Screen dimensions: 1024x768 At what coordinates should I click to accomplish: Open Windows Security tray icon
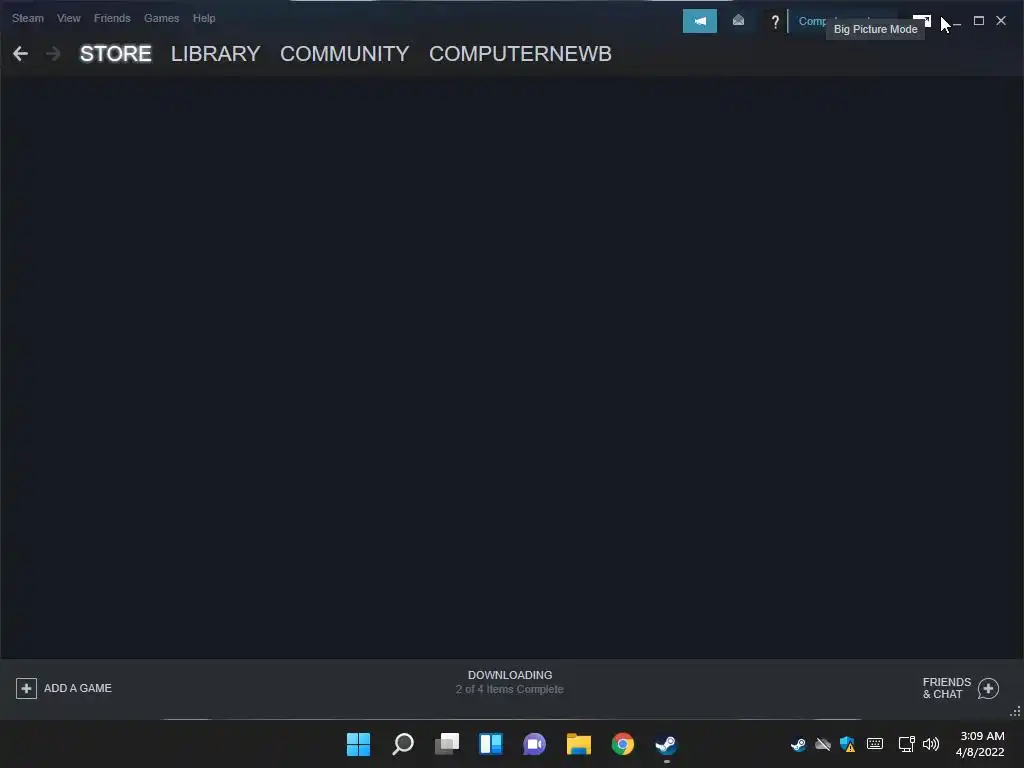point(848,744)
